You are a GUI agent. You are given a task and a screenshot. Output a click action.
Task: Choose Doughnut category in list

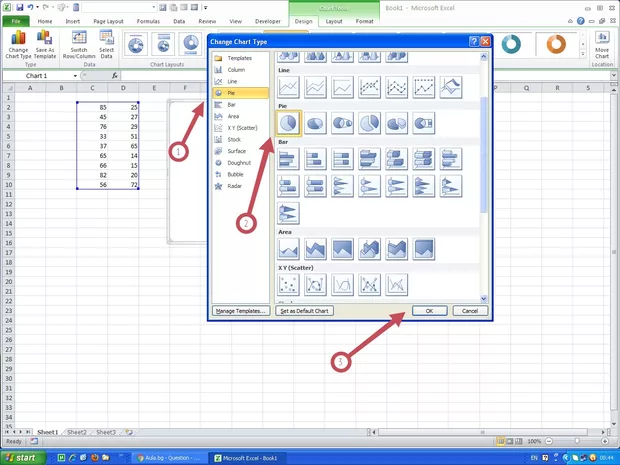click(x=240, y=163)
